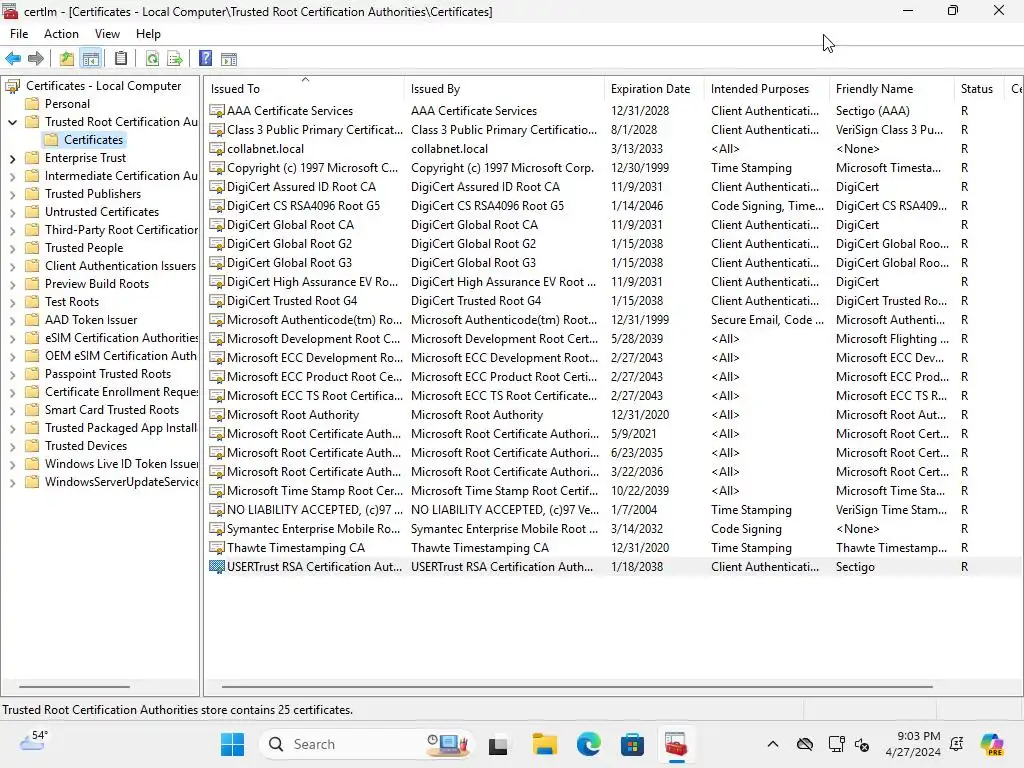Go up one level with folder icon
The width and height of the screenshot is (1024, 768).
click(x=67, y=59)
